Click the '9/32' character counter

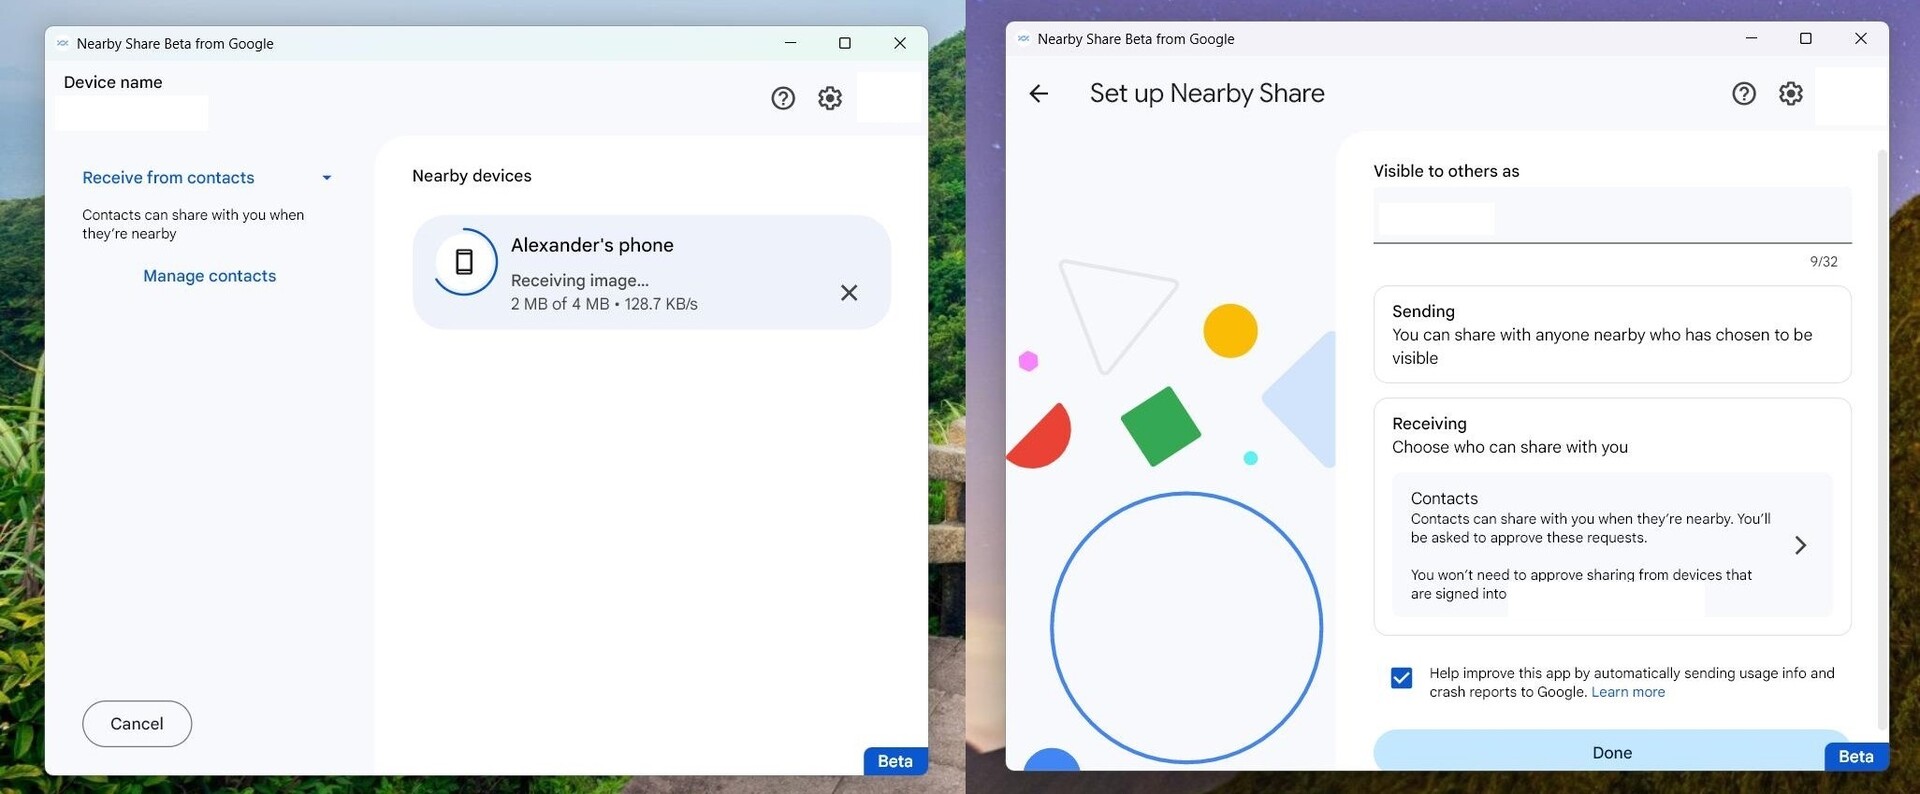[1824, 262]
